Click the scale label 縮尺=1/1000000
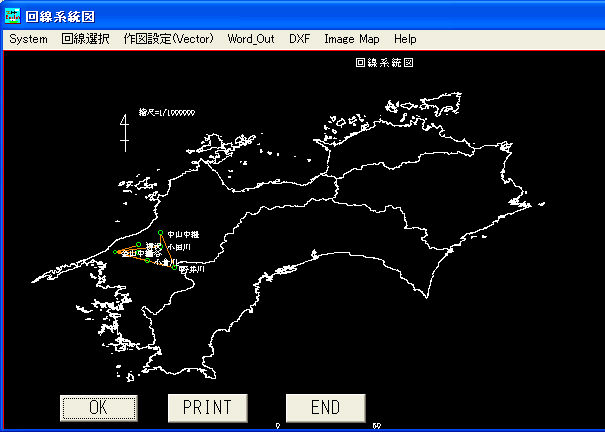The image size is (605, 432). (x=166, y=113)
